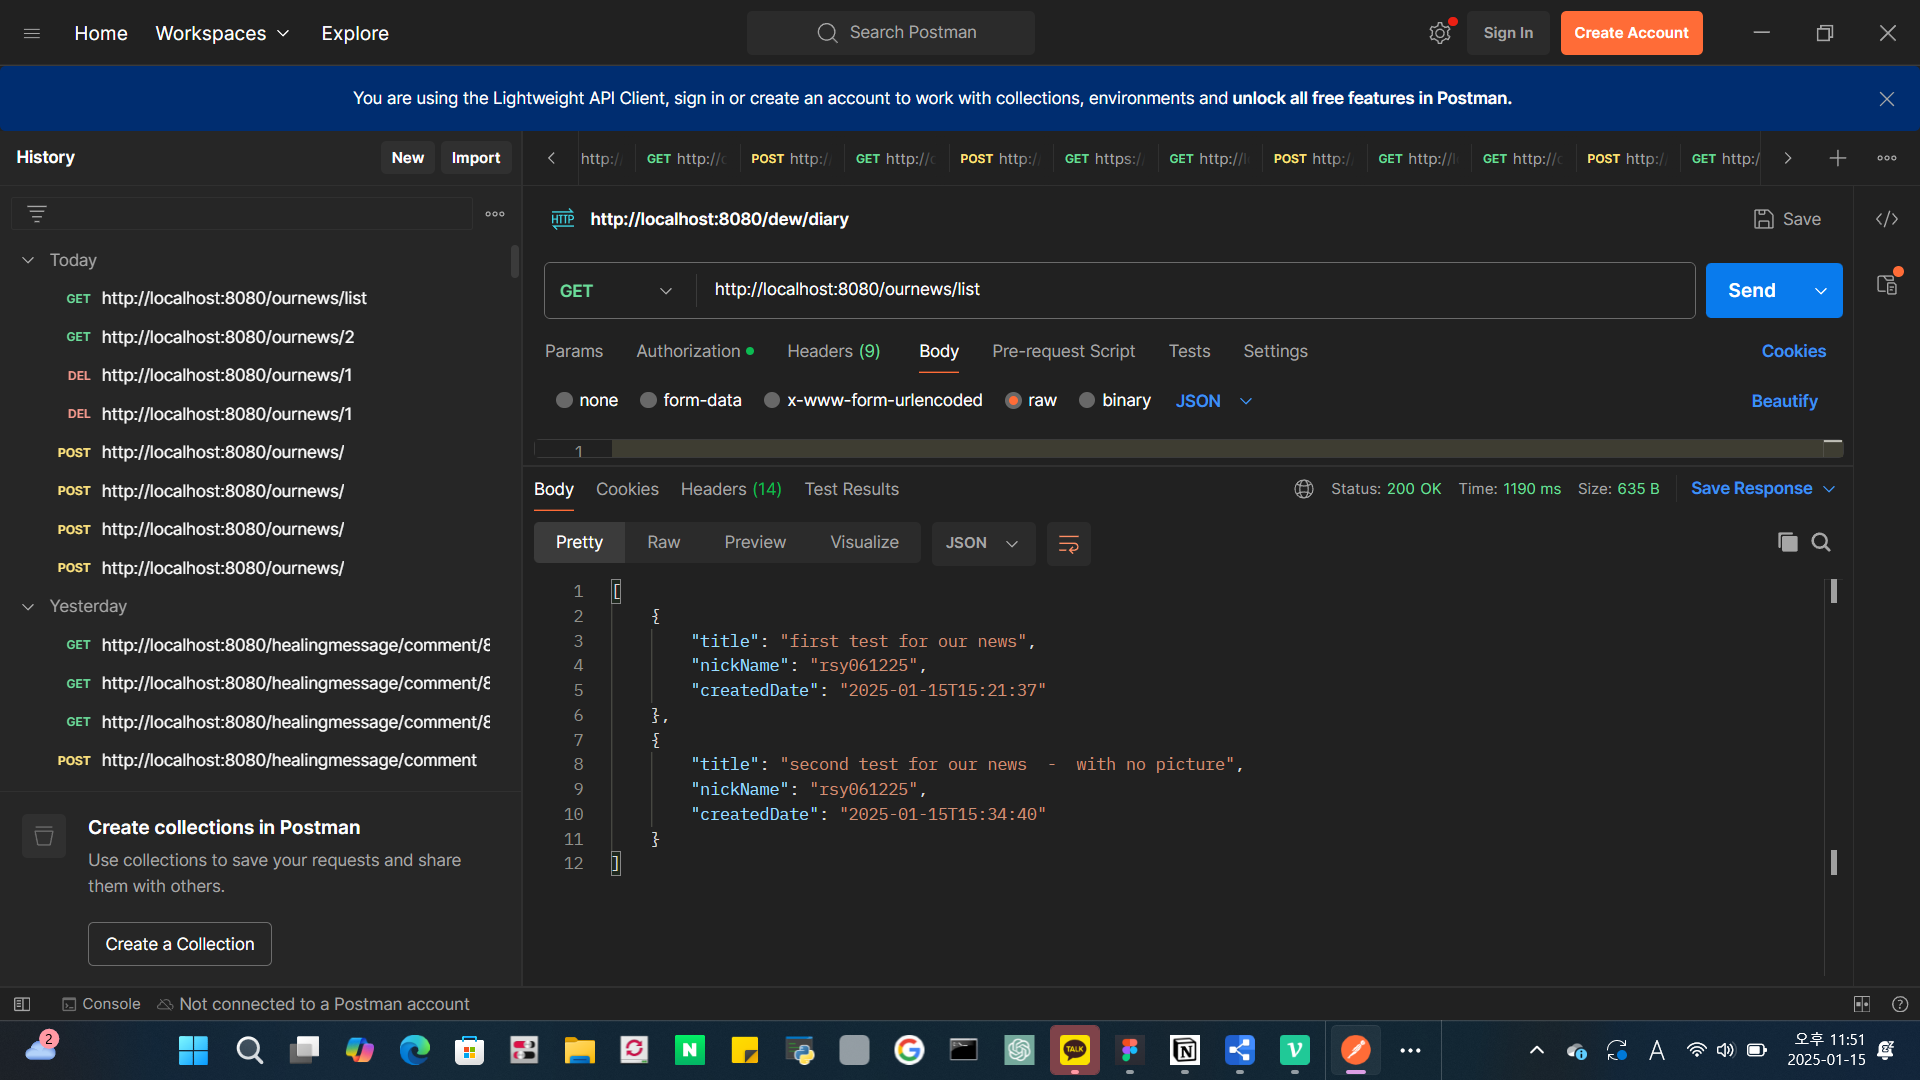Open the Save Response dropdown
Image resolution: width=1920 pixels, height=1080 pixels.
[1763, 489]
